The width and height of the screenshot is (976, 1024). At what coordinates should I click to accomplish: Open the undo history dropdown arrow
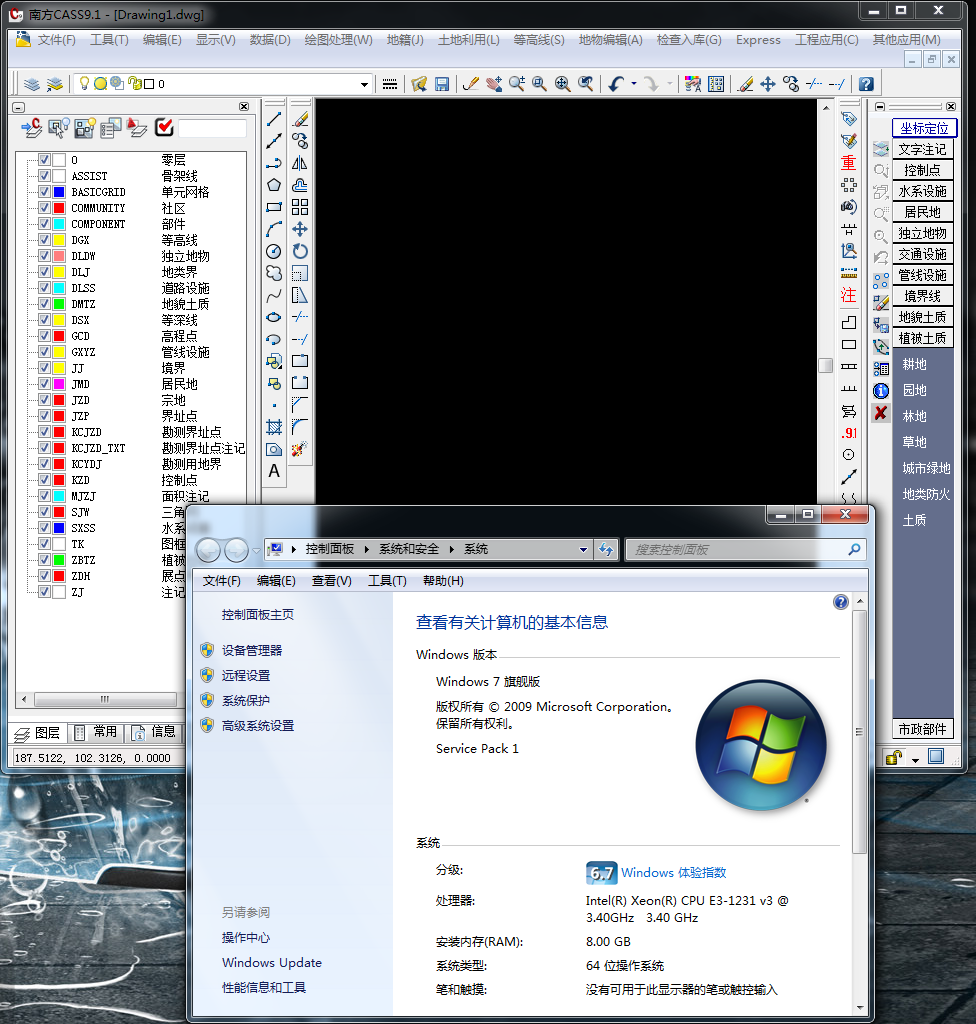click(634, 84)
